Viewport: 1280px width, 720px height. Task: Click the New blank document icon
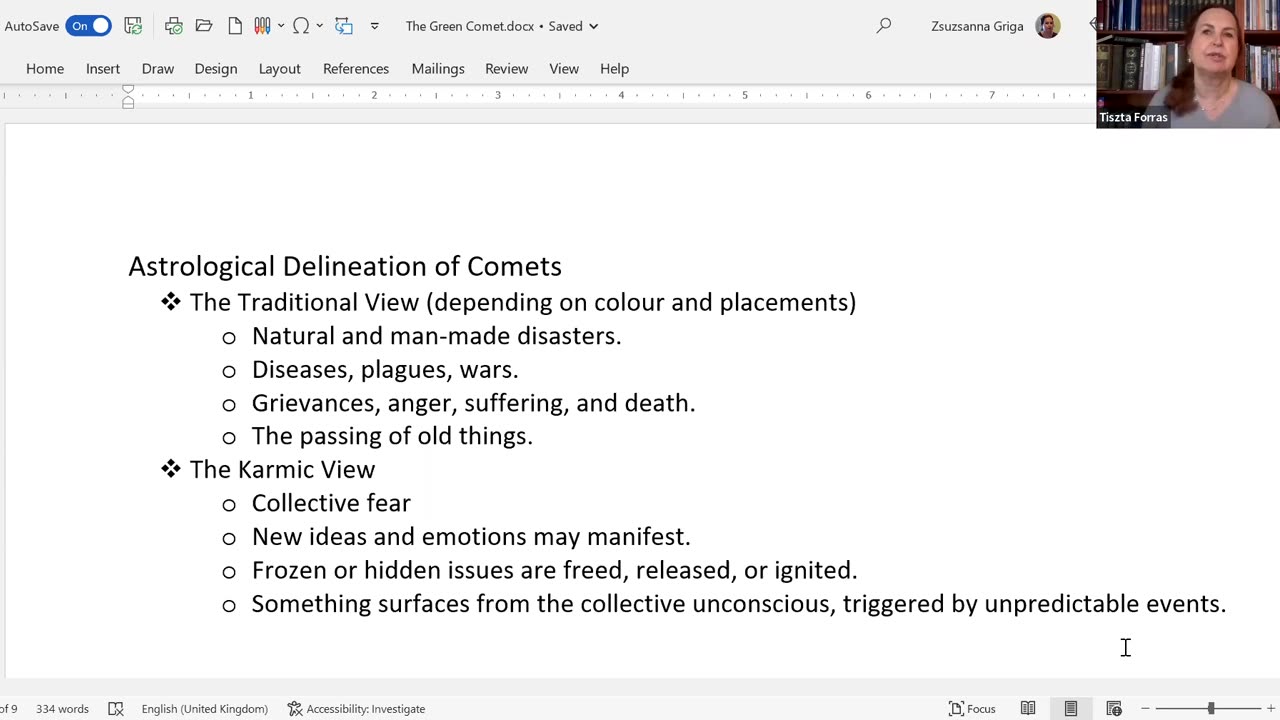tap(235, 26)
